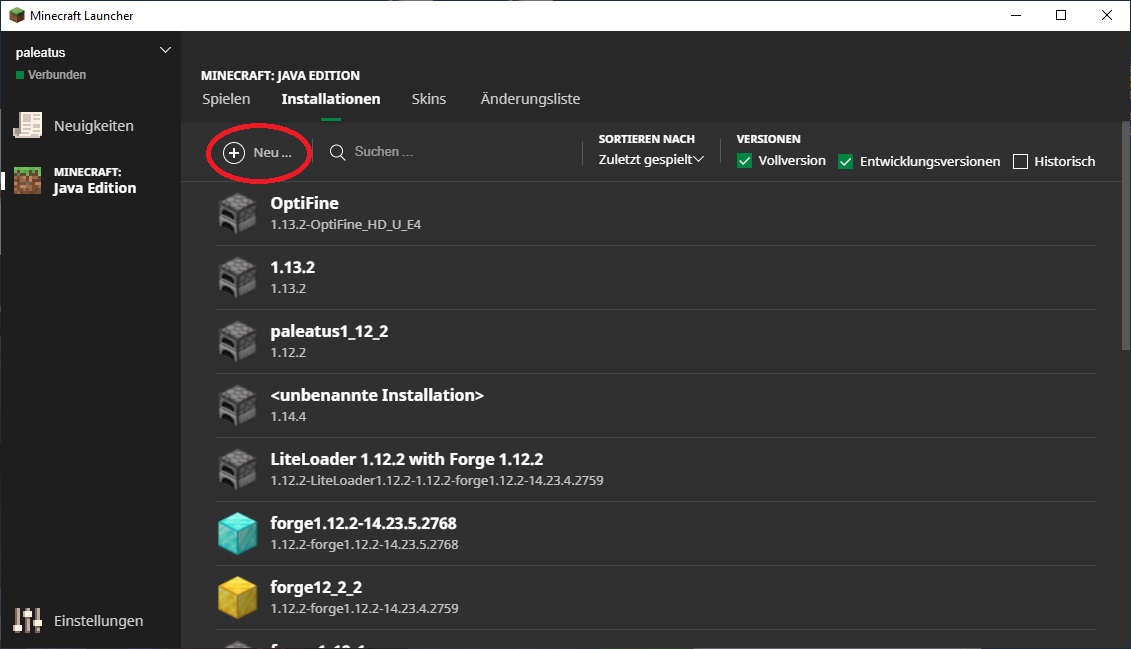This screenshot has height=649, width=1131.
Task: Disable the Entwicklungsversionen checkbox
Action: tap(845, 161)
